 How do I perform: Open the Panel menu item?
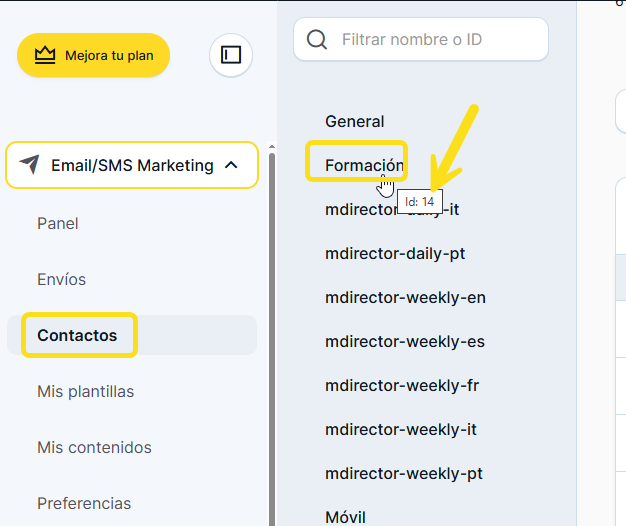coord(58,223)
